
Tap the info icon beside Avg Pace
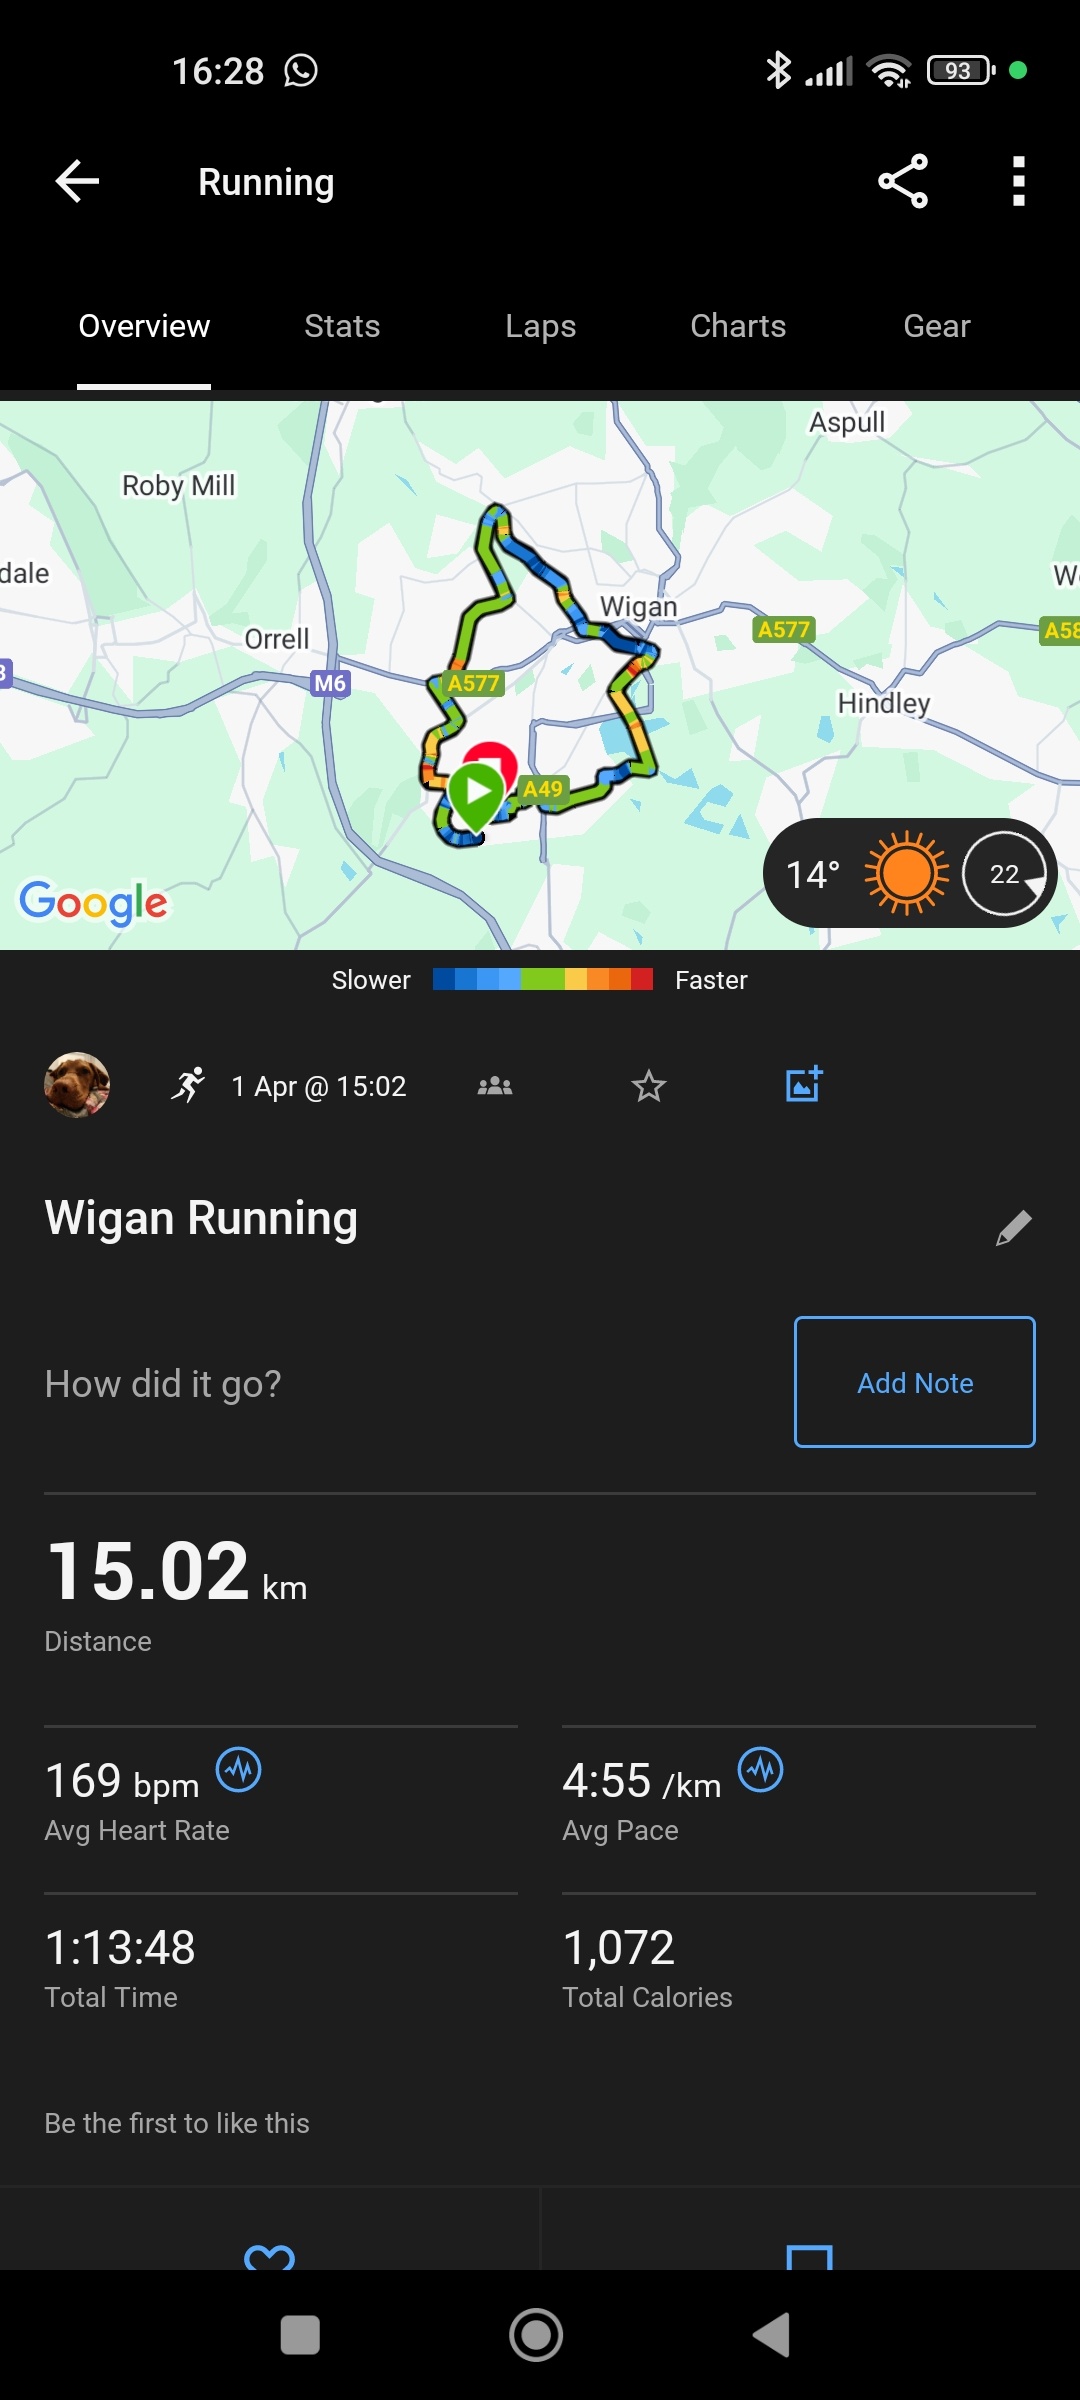760,1770
